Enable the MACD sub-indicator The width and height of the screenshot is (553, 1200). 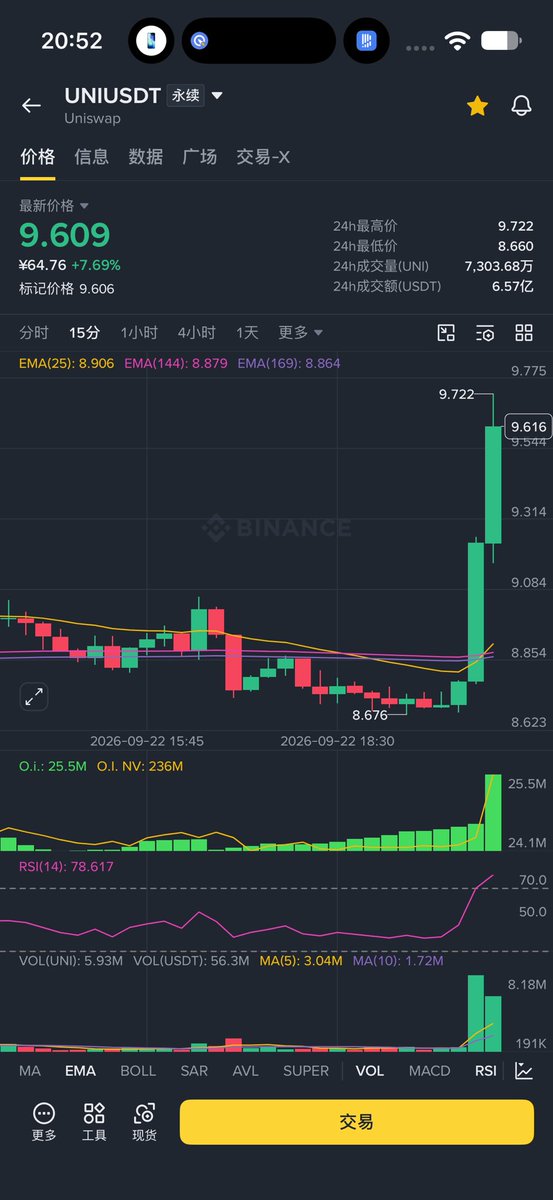click(x=430, y=1070)
